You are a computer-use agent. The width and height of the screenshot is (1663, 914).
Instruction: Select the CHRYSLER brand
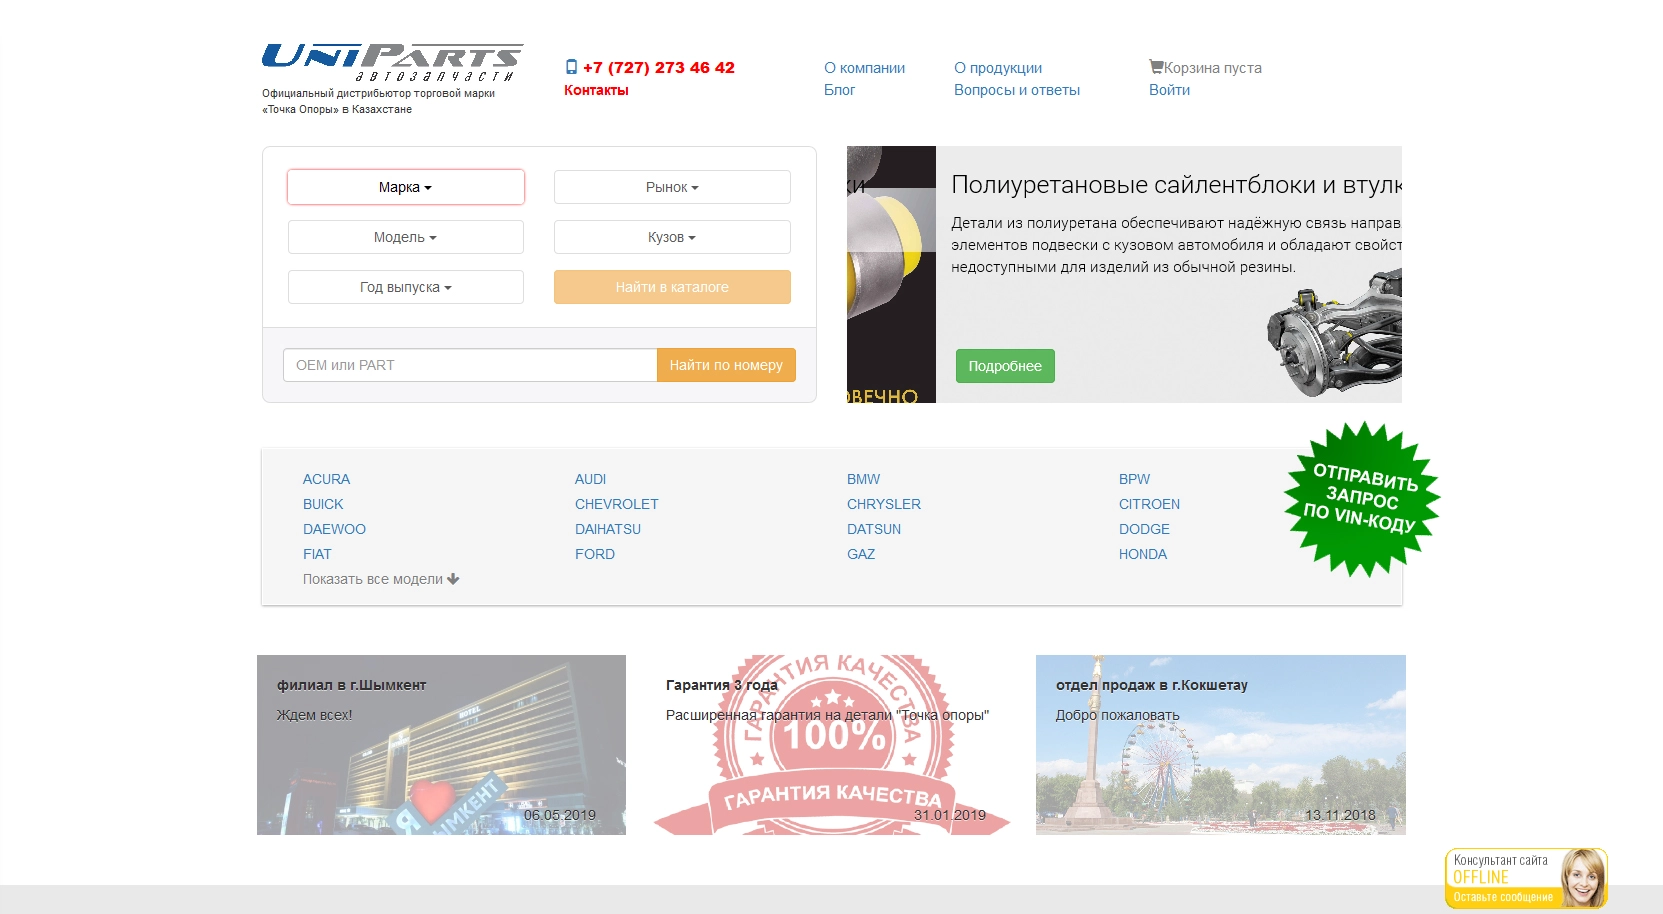click(x=884, y=504)
